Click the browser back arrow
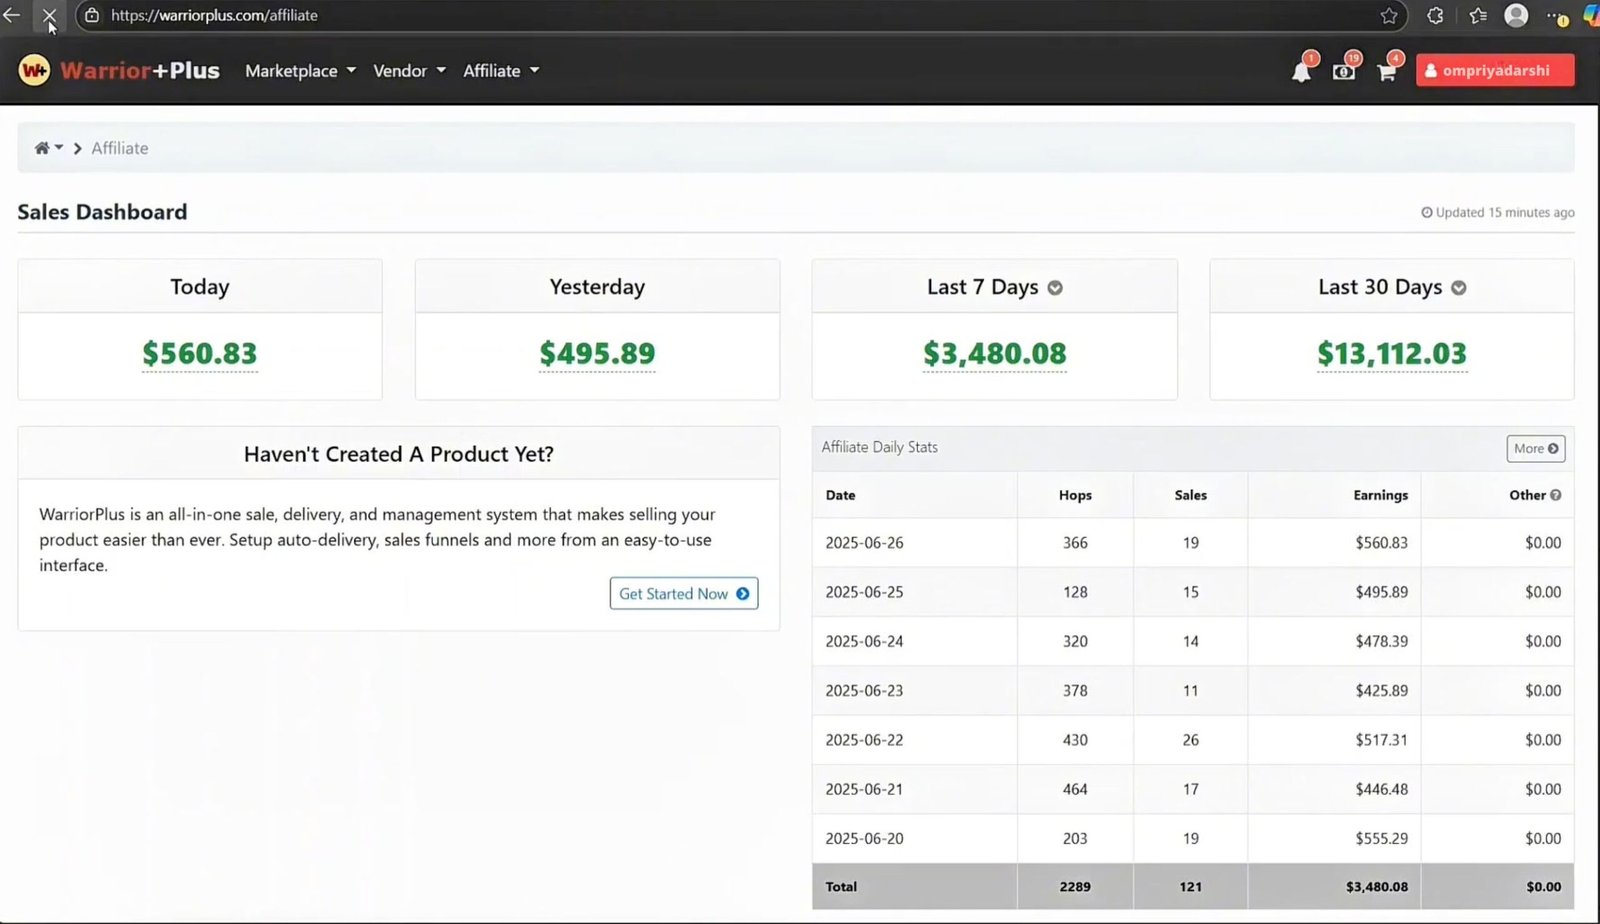Screen dimensions: 1600x924 tap(12, 15)
